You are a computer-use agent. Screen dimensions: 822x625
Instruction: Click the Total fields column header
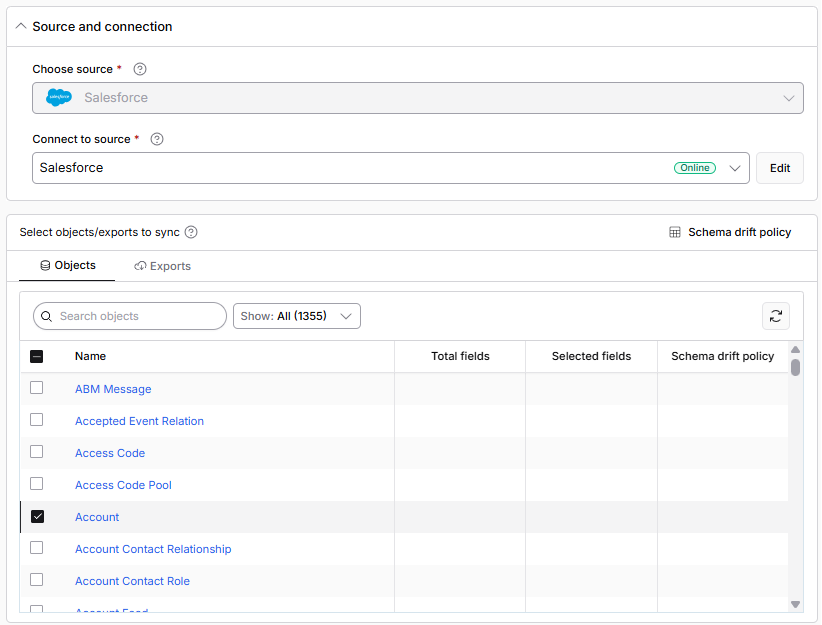(x=460, y=356)
